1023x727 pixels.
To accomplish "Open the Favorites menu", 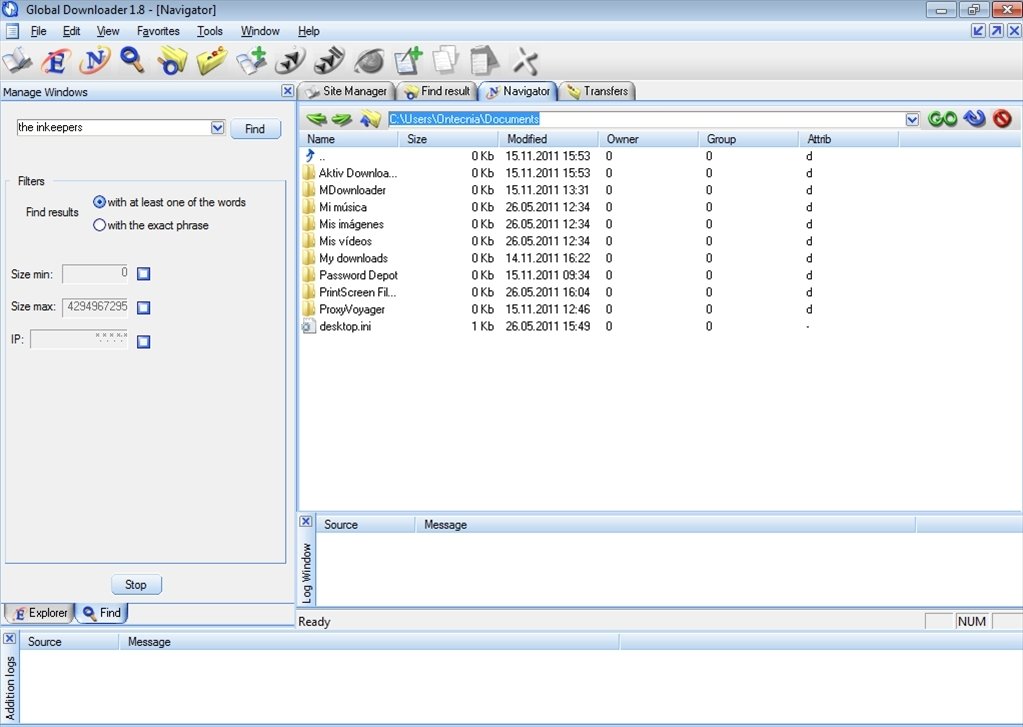I will [158, 31].
